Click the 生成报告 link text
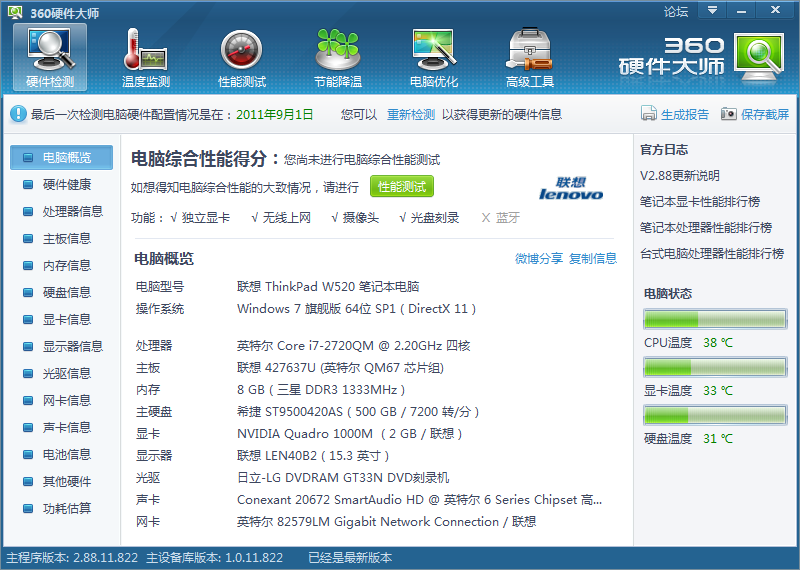The height and width of the screenshot is (570, 800). [x=685, y=114]
